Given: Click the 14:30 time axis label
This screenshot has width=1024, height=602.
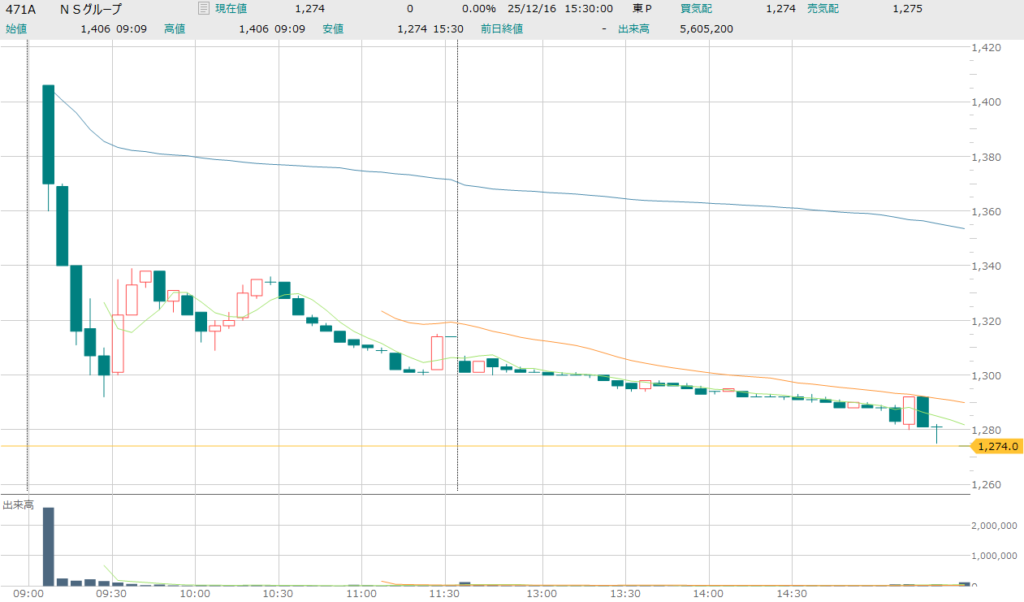Looking at the screenshot, I should click(x=791, y=593).
